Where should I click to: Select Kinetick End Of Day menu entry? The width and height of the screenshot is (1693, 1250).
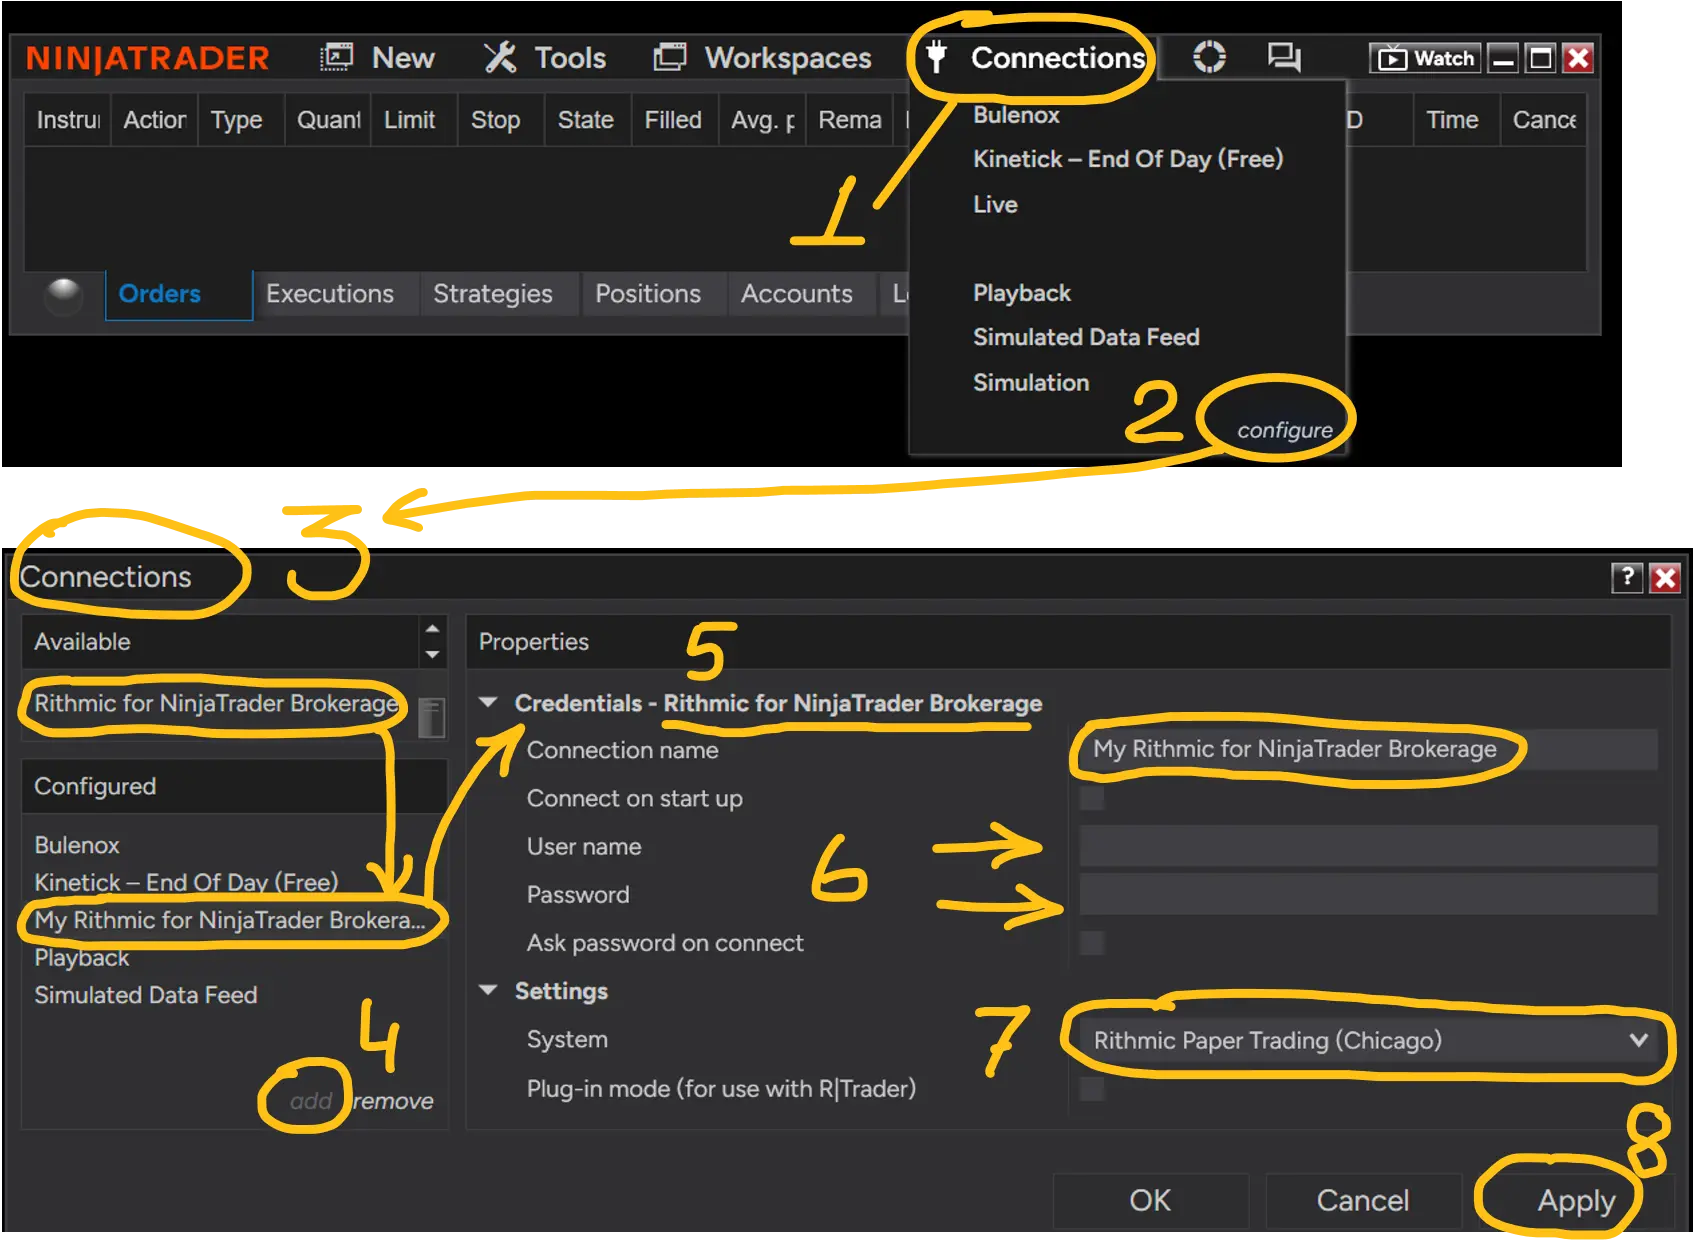pyautogui.click(x=1127, y=159)
